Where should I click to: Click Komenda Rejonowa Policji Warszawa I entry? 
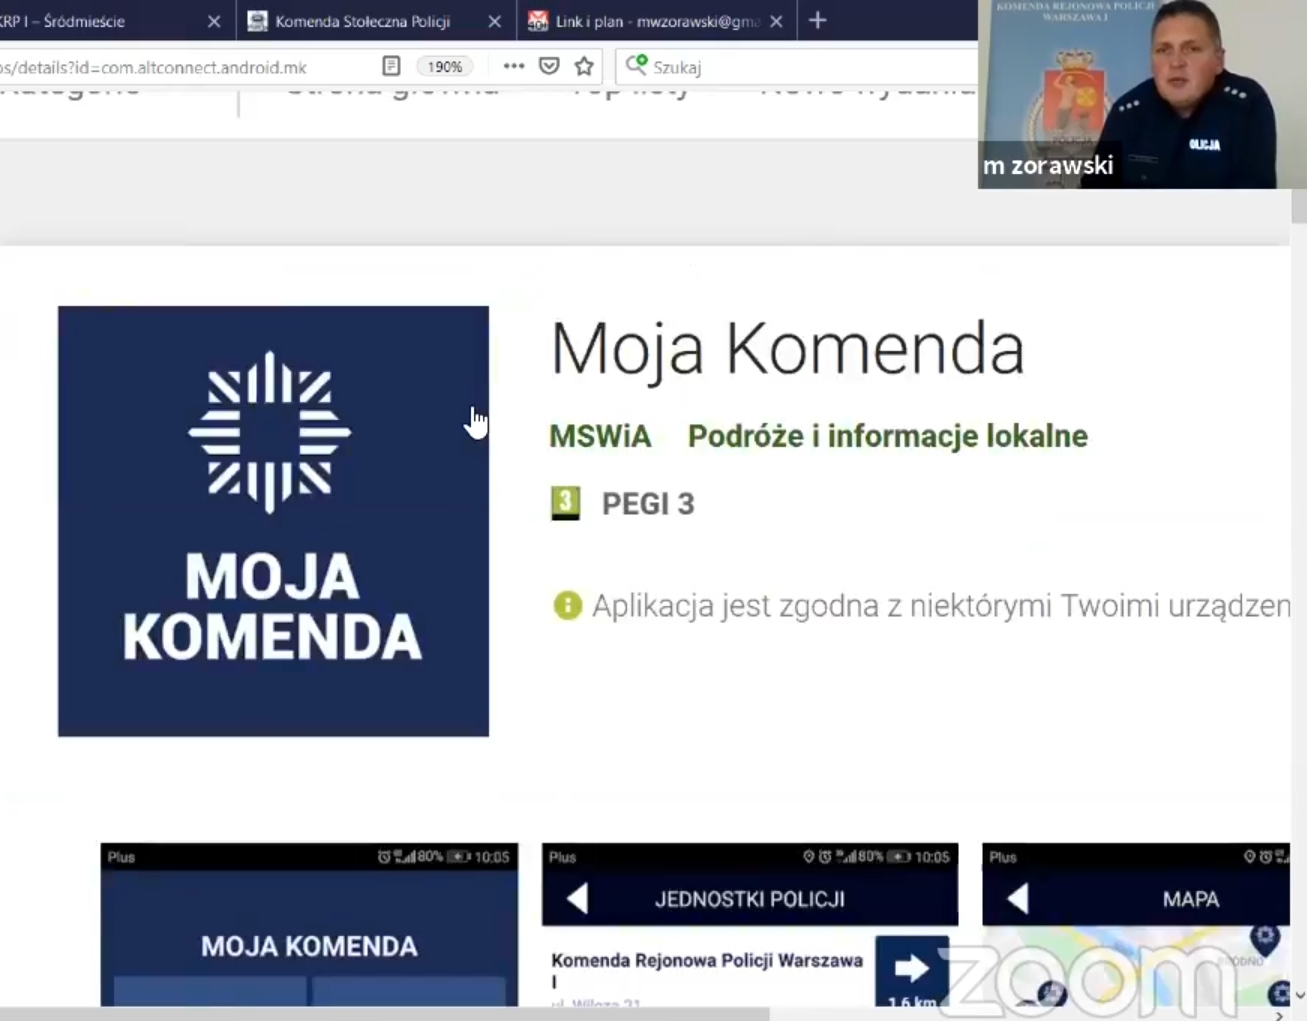706,970
